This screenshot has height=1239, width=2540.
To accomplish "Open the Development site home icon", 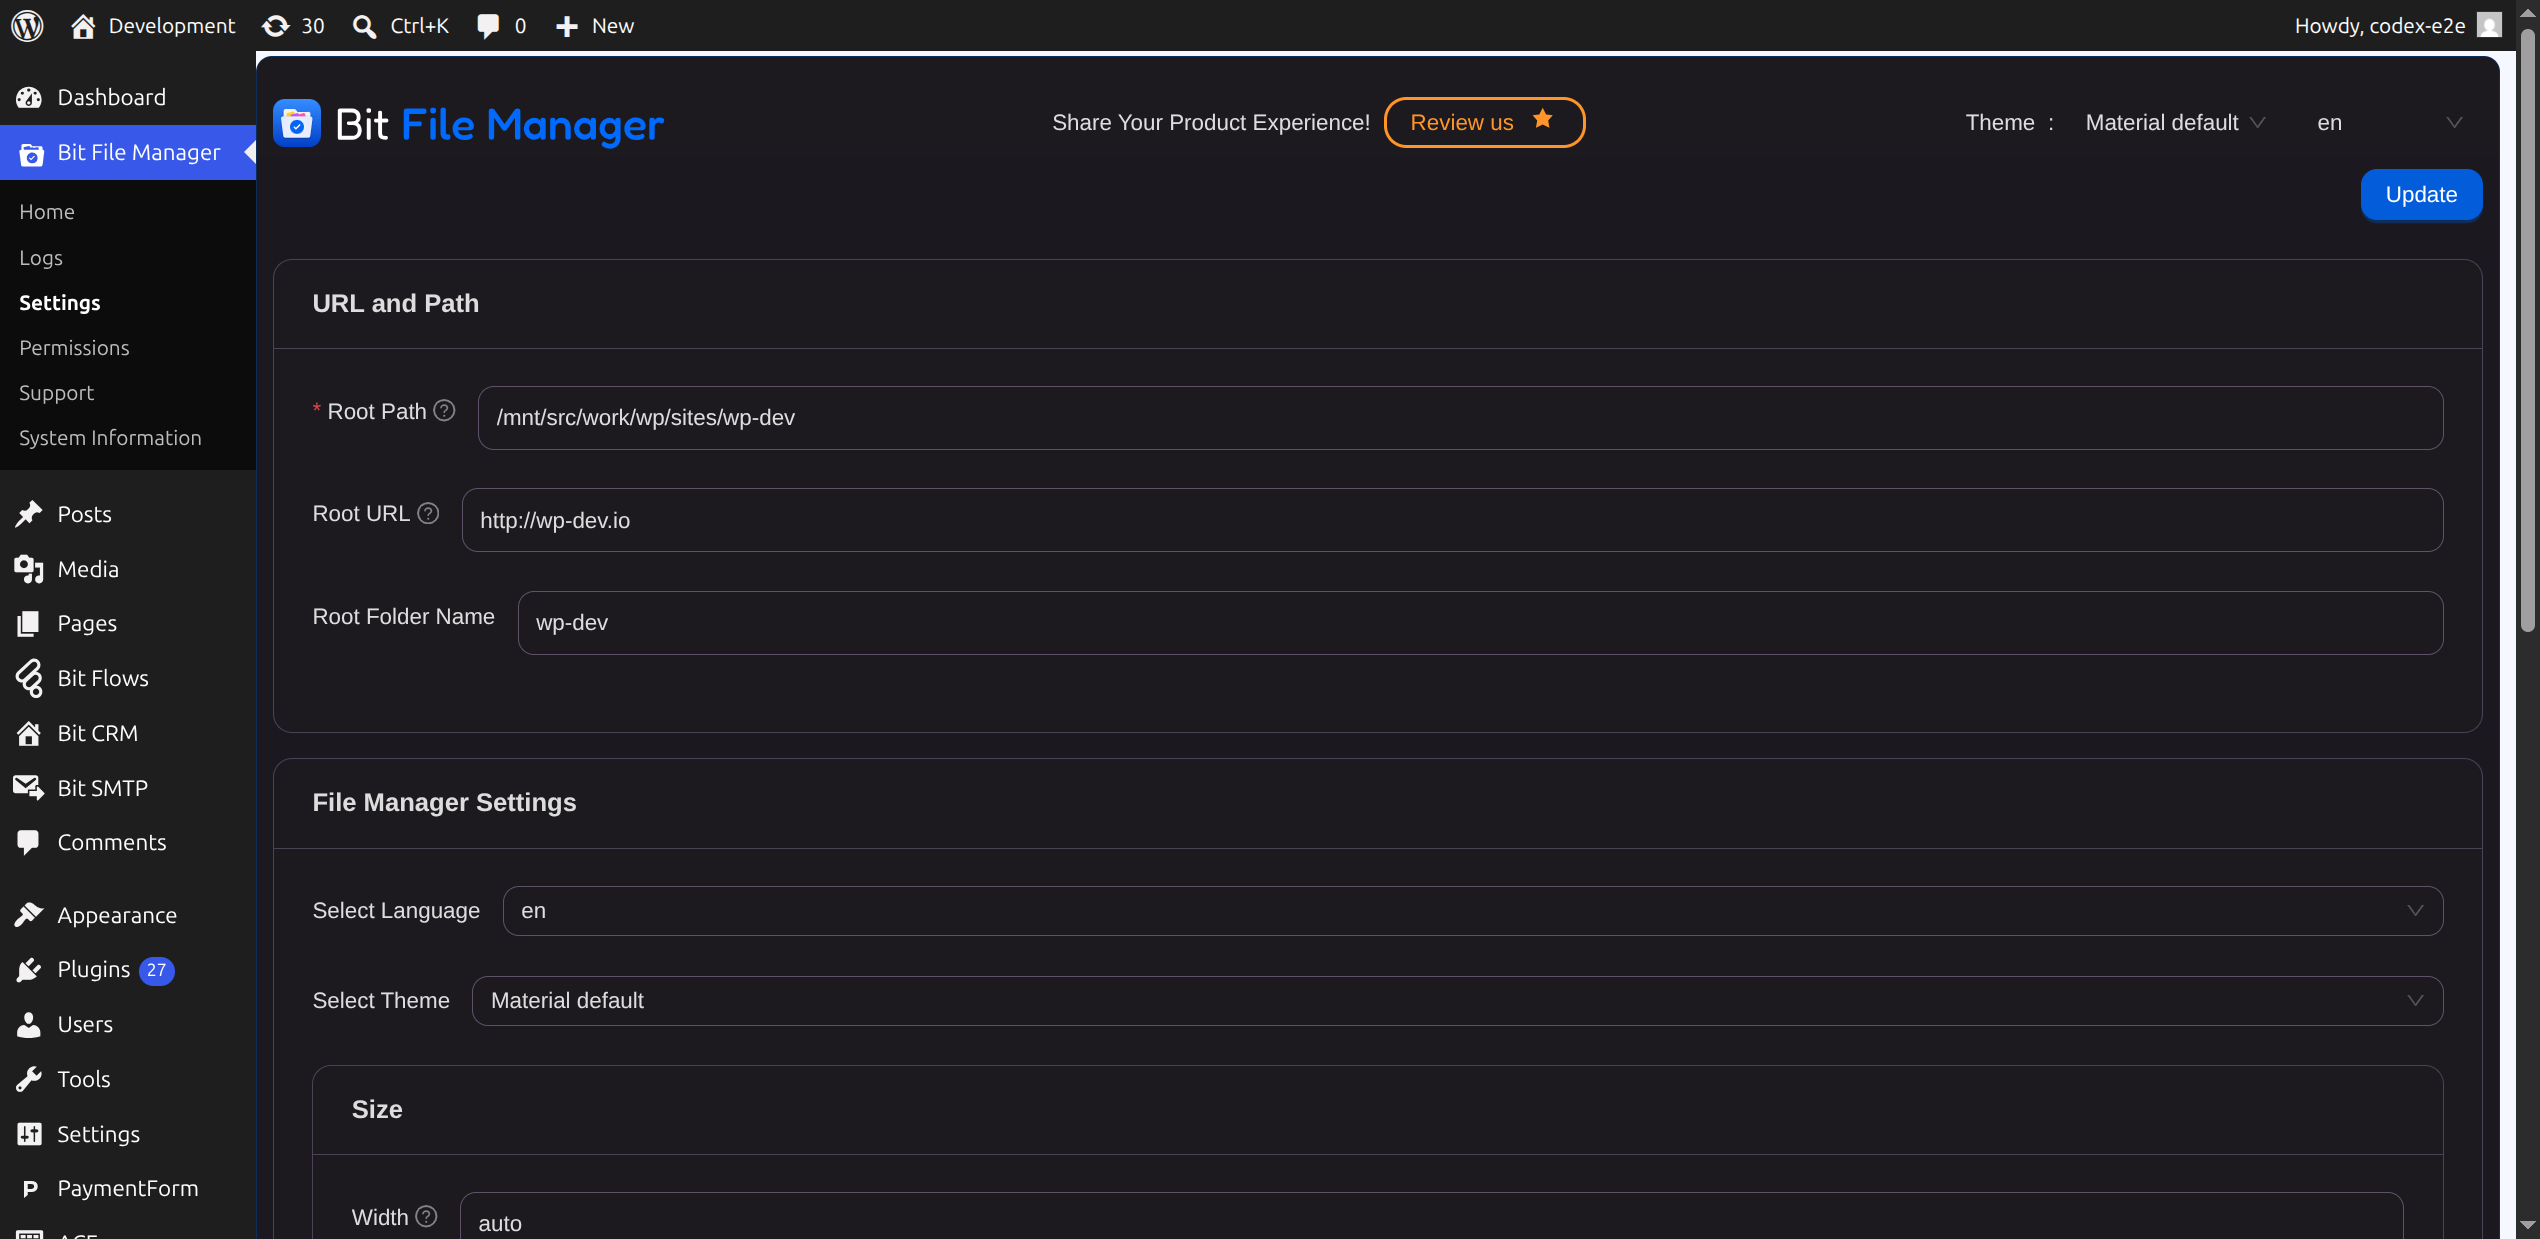I will (x=83, y=26).
